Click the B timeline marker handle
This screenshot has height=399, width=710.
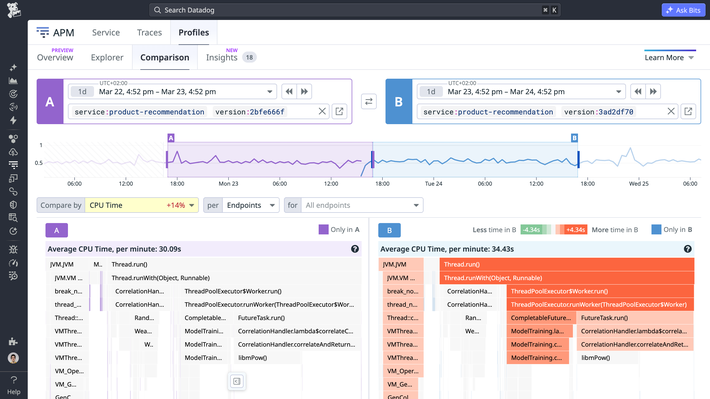point(574,138)
